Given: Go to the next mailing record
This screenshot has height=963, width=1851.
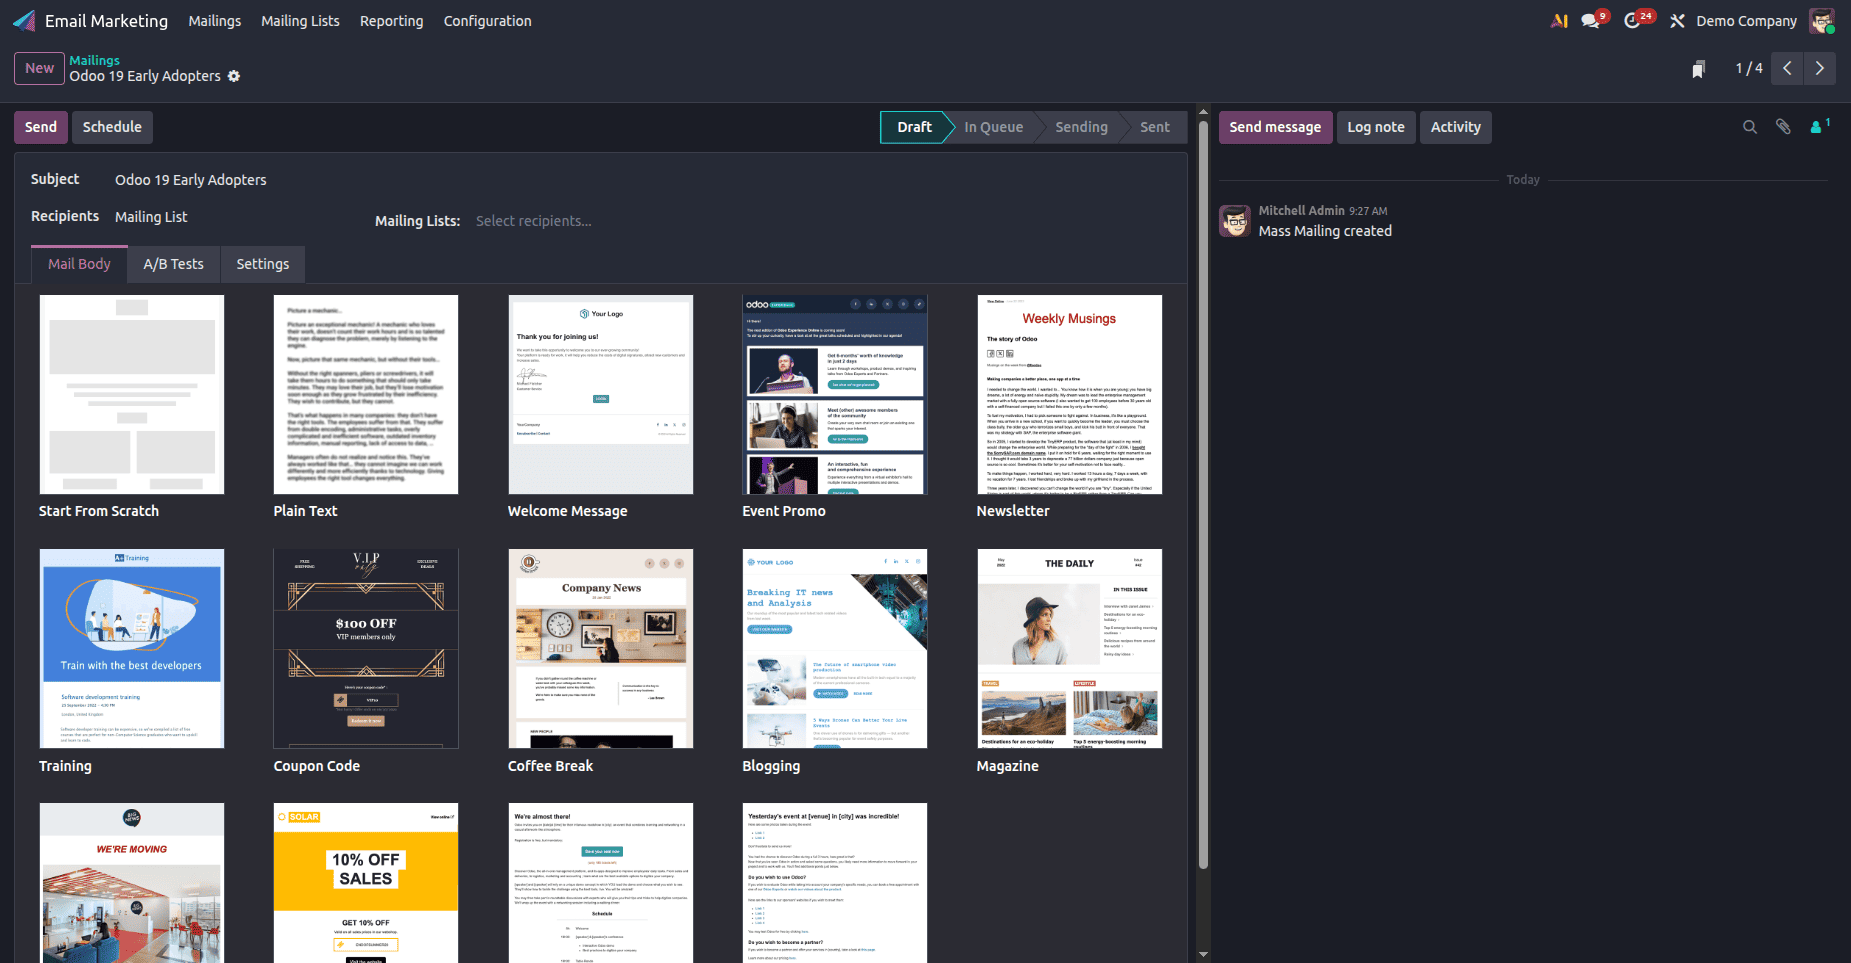Looking at the screenshot, I should 1820,68.
